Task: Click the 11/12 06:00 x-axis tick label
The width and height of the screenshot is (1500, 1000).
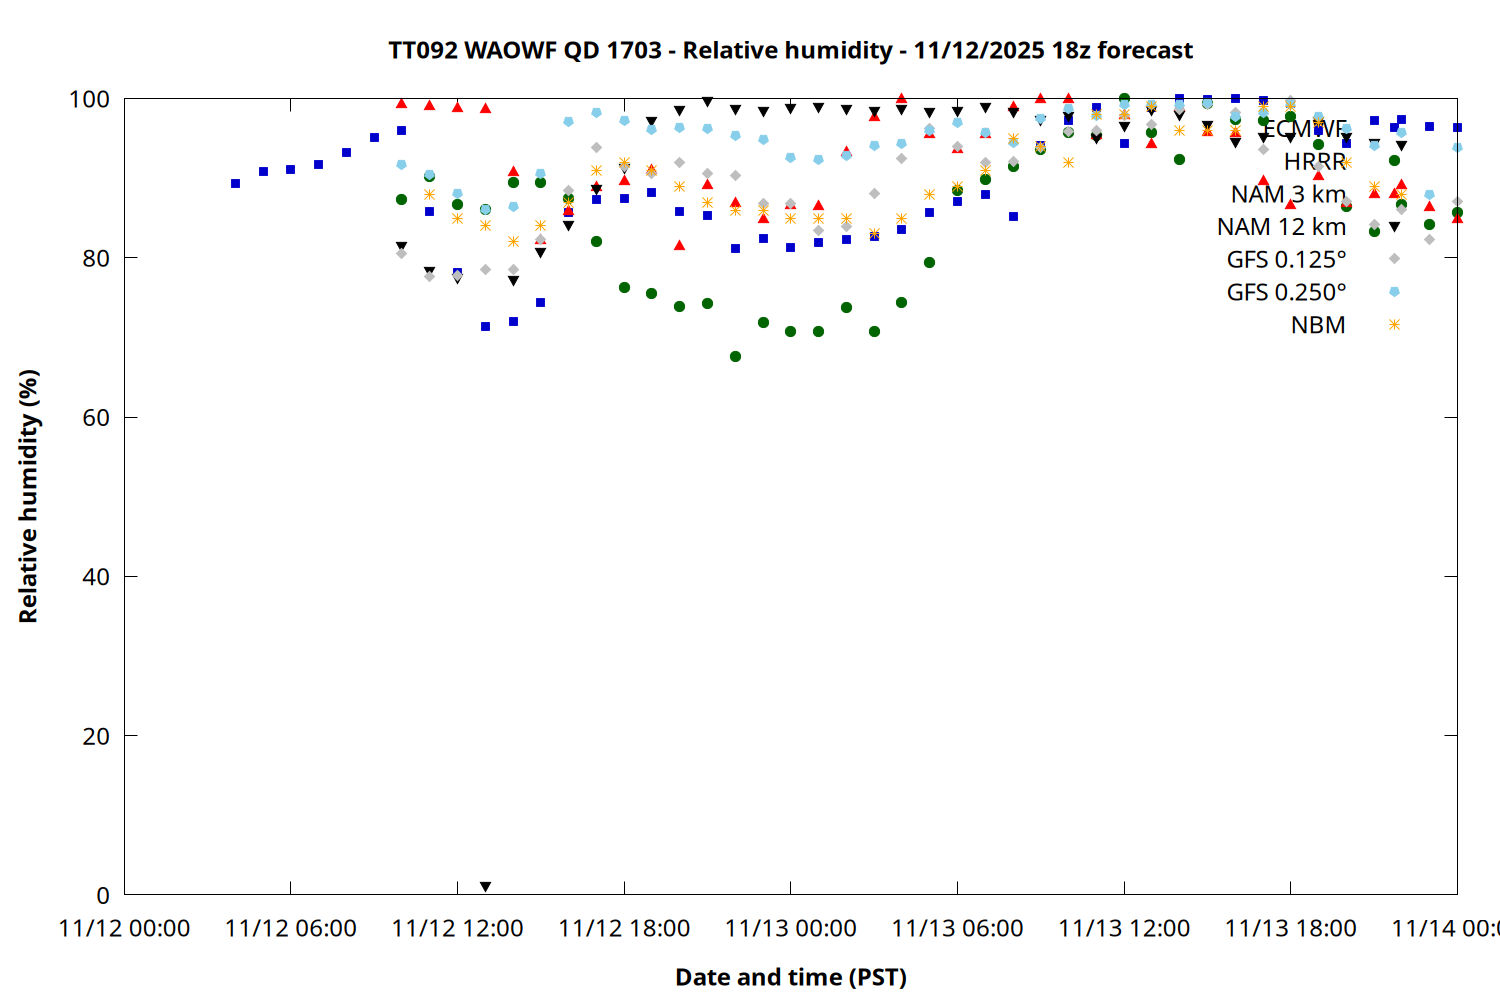Action: 290,929
